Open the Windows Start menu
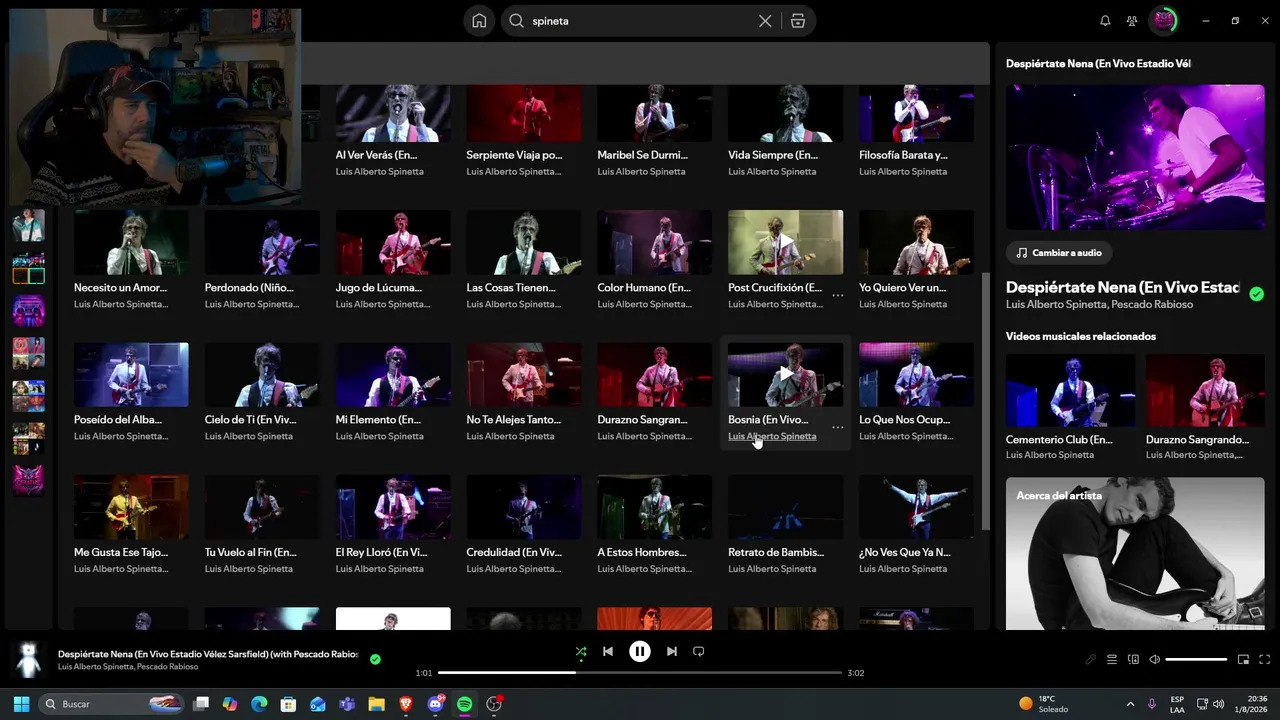The height and width of the screenshot is (720, 1280). (x=21, y=704)
